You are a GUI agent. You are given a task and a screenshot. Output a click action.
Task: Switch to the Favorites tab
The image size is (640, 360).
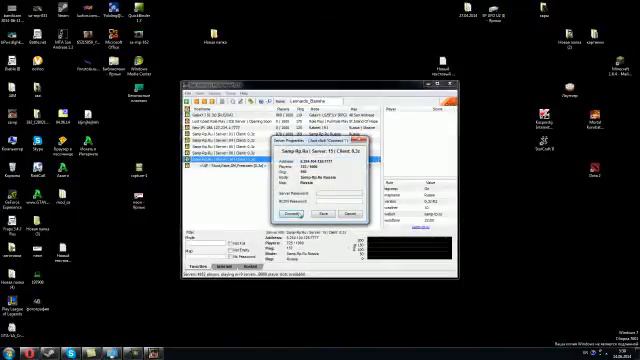(198, 267)
